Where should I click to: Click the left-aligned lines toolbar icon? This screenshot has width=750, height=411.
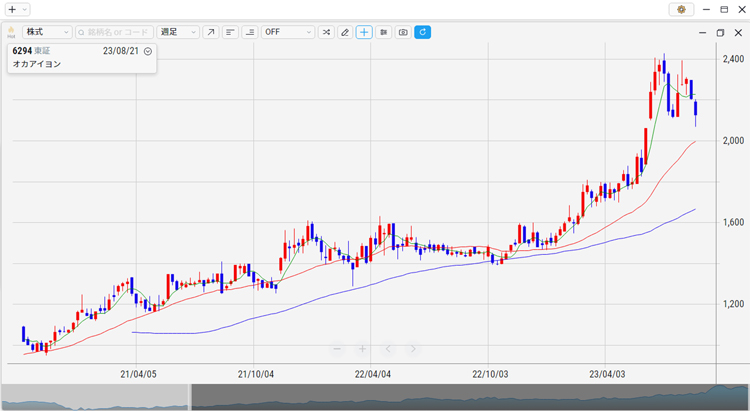click(230, 32)
